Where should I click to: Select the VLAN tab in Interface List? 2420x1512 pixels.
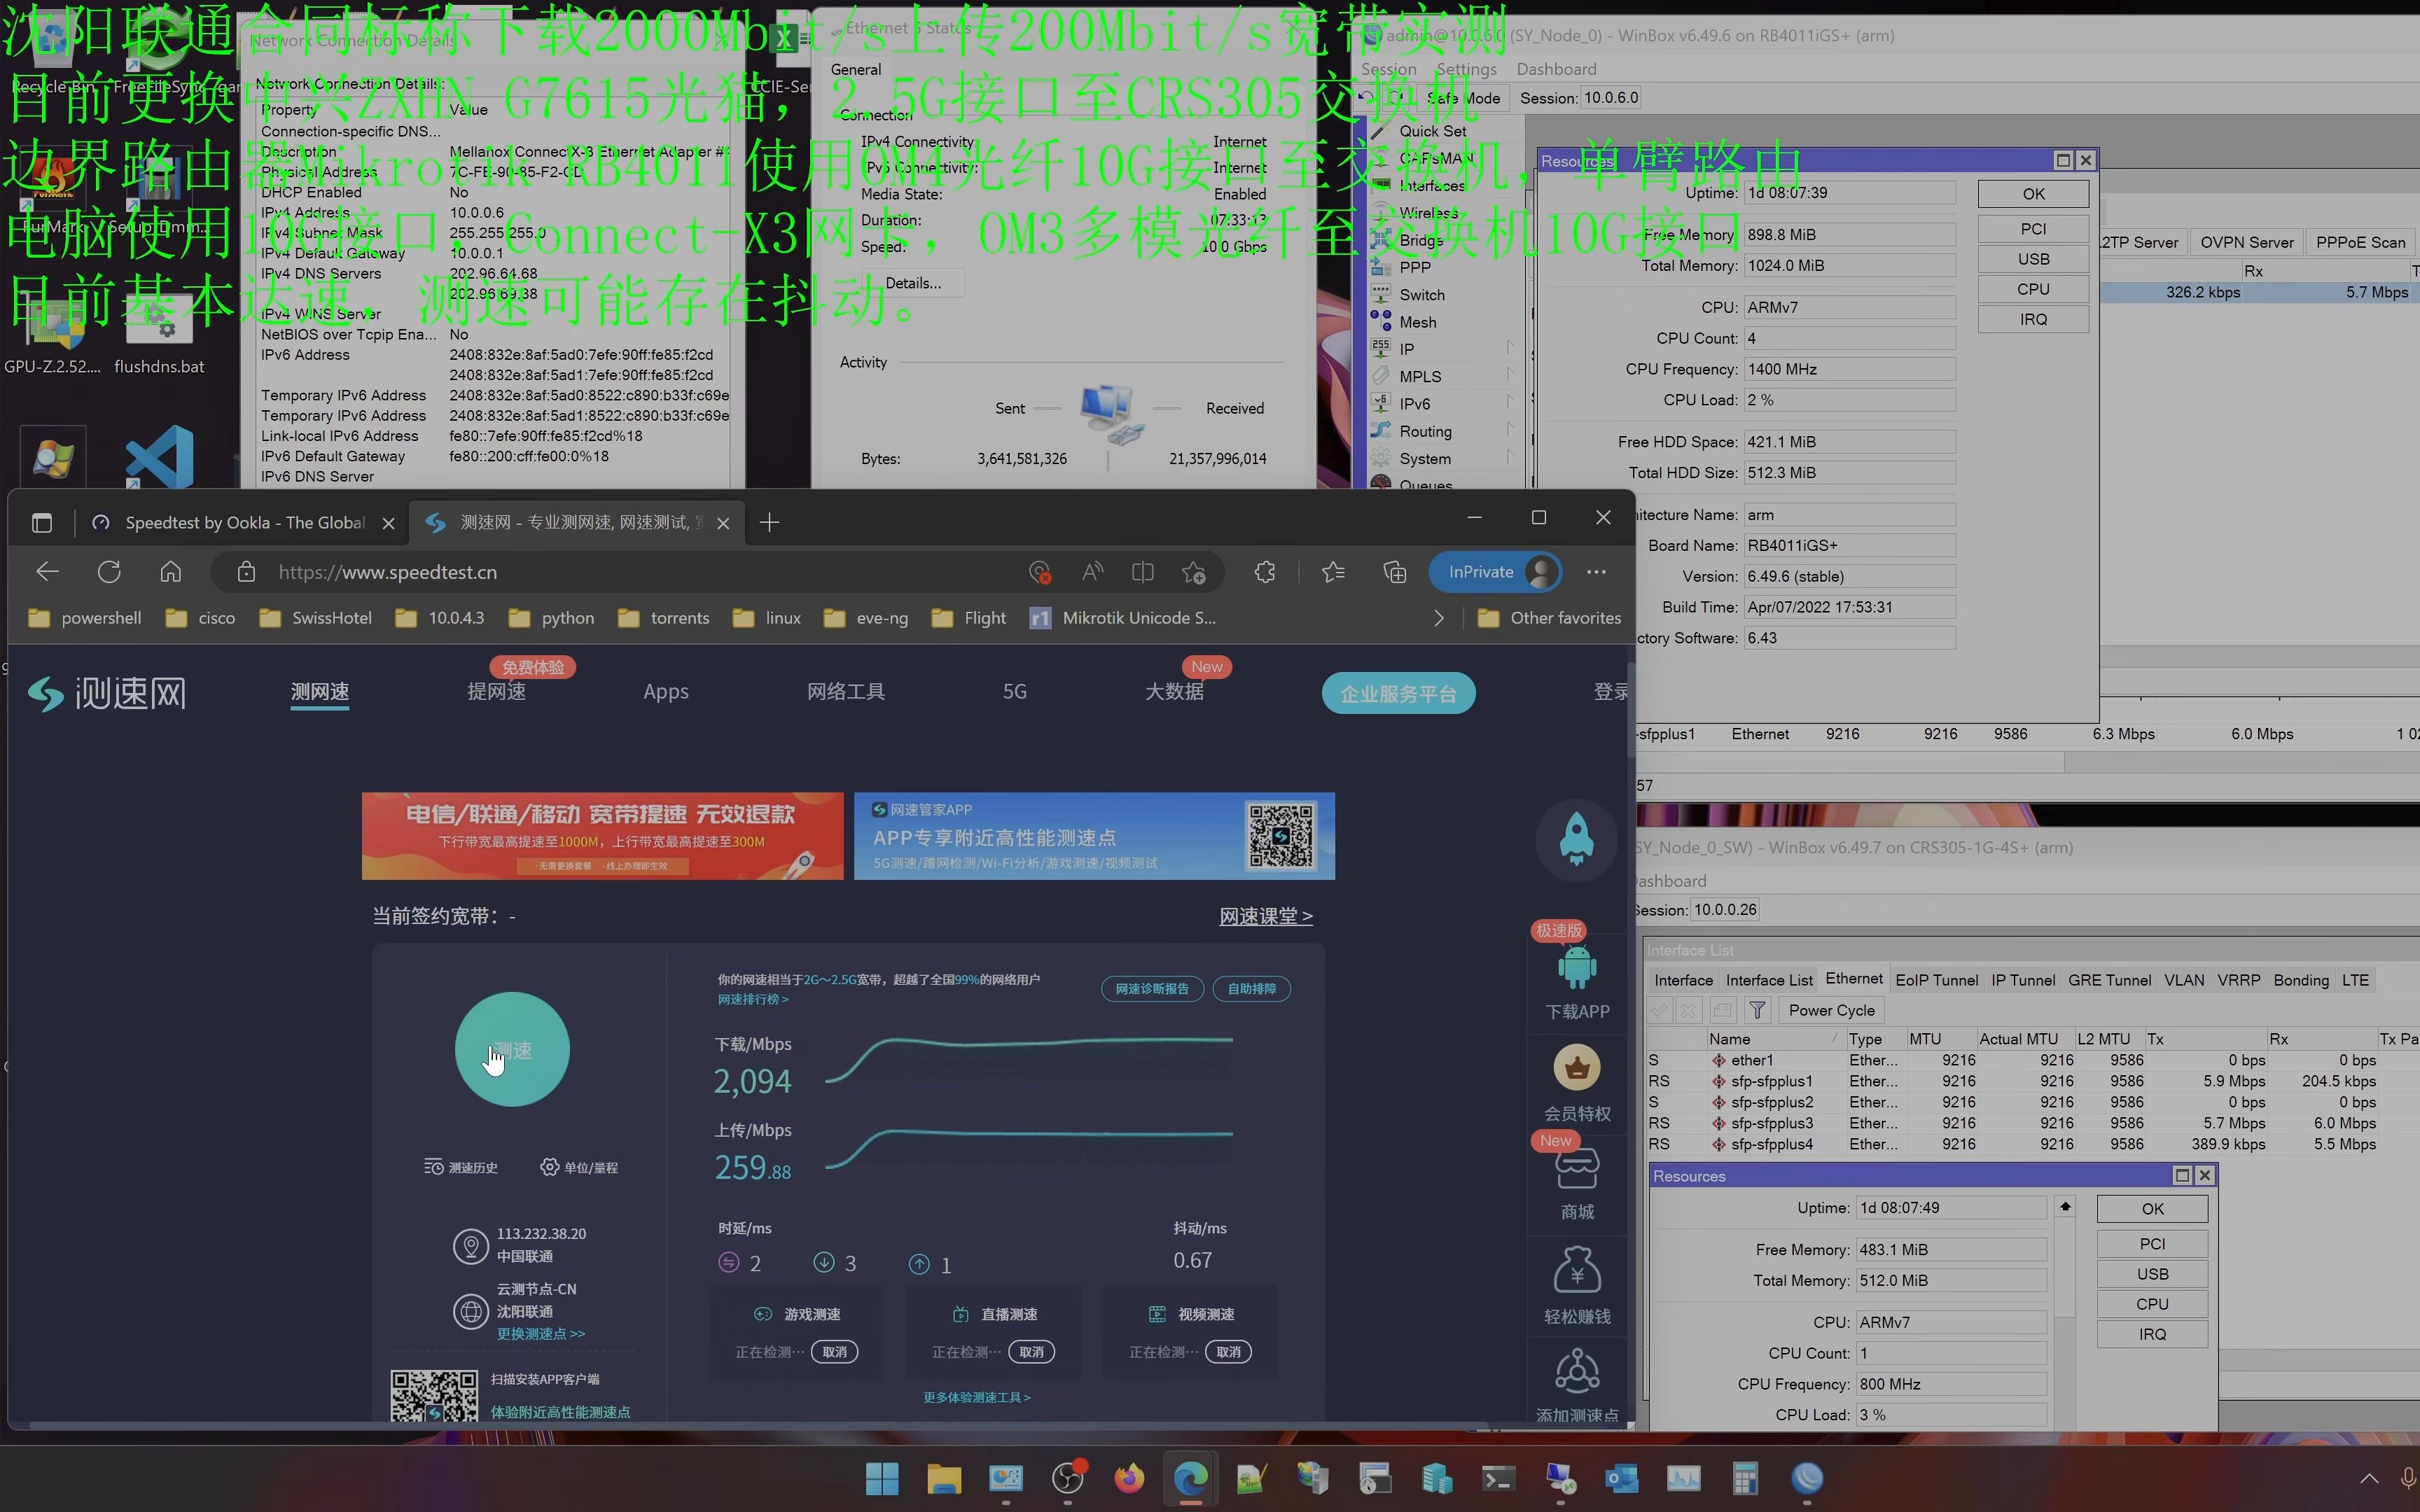tap(2184, 980)
